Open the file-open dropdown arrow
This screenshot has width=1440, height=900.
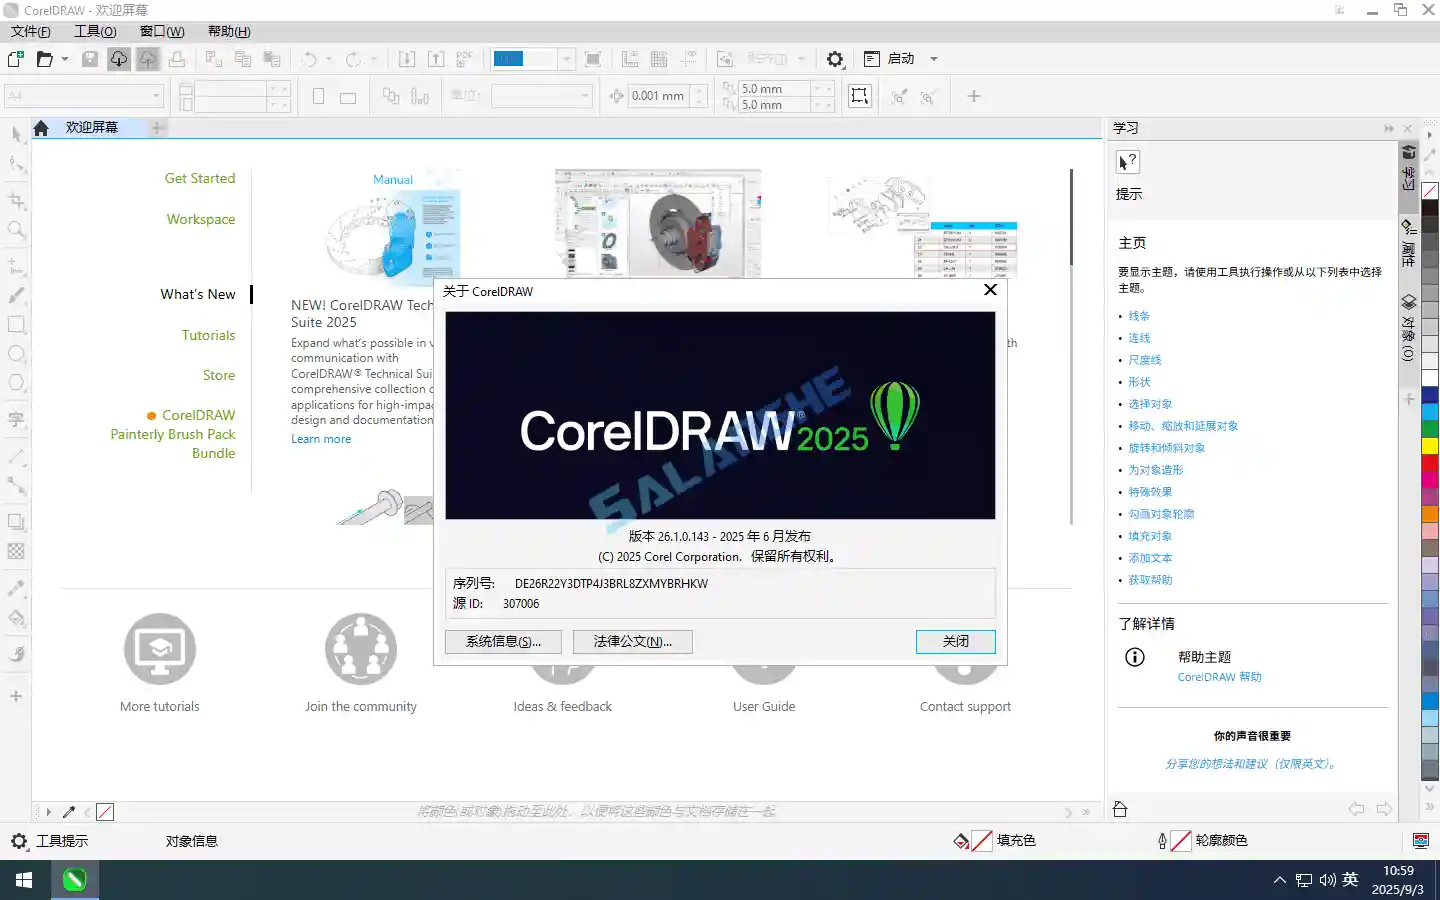(65, 58)
